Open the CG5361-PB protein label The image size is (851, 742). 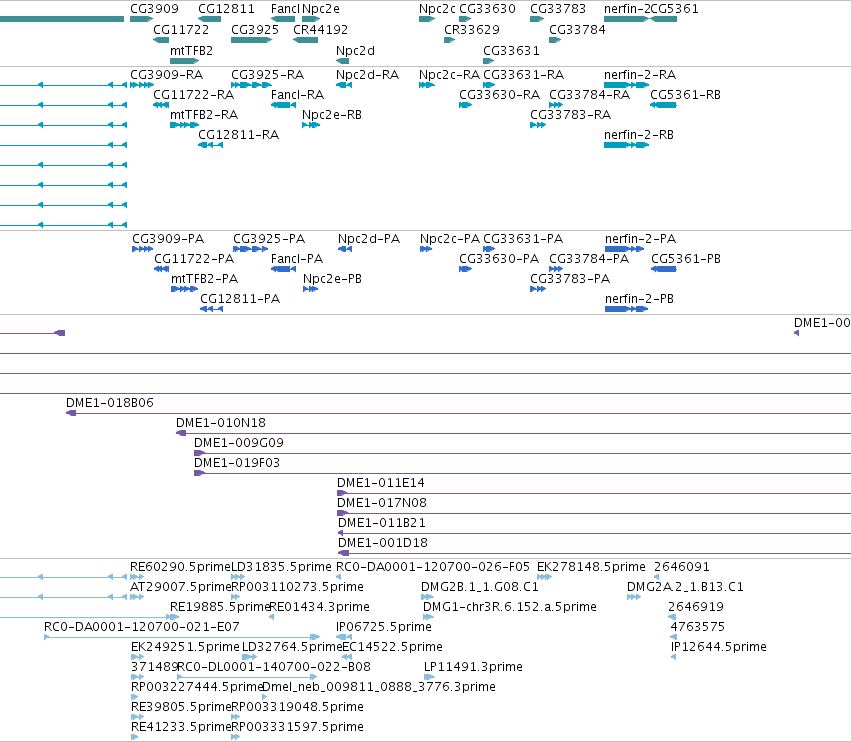[686, 259]
